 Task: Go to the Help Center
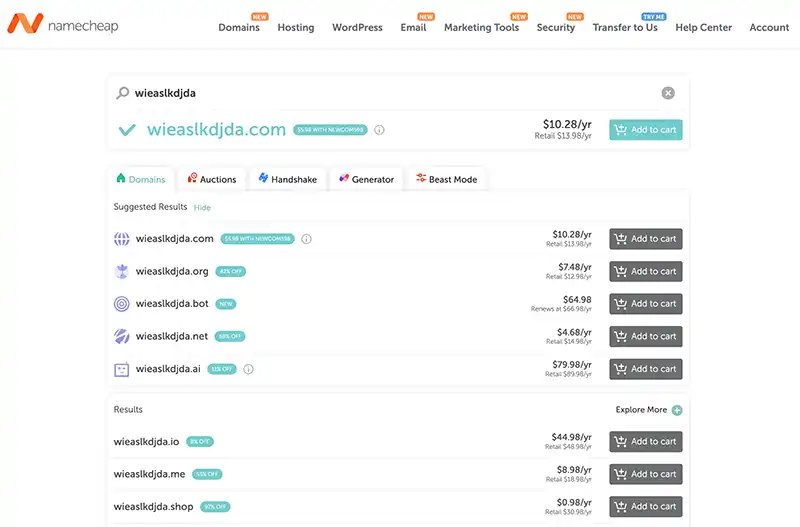704,28
